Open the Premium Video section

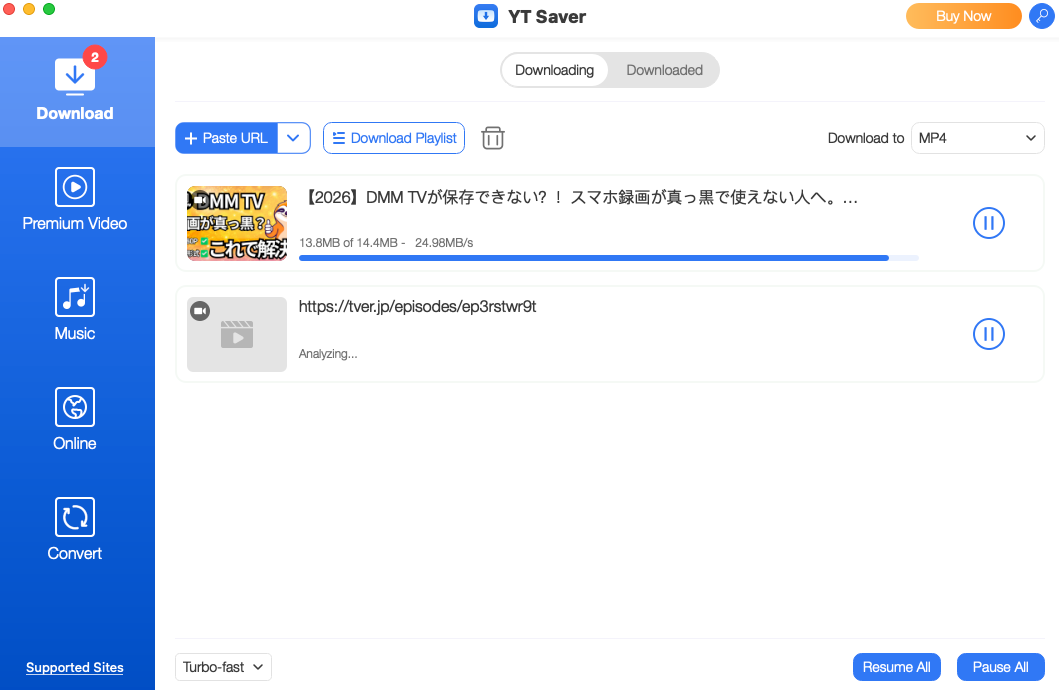(x=75, y=200)
